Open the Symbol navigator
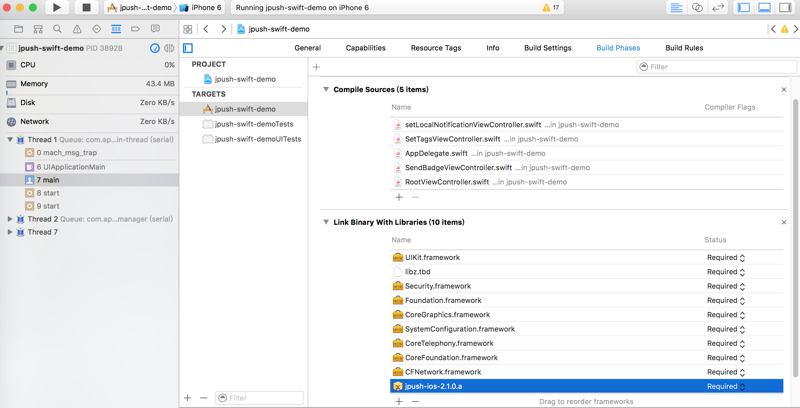The image size is (800, 408). tap(38, 29)
